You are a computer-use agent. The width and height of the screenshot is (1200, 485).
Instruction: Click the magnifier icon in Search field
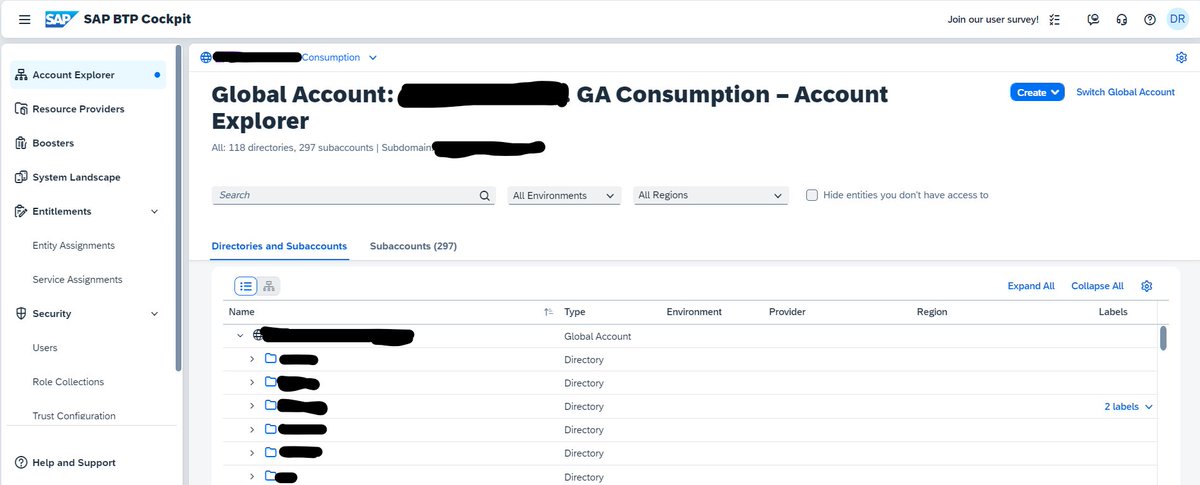(484, 196)
